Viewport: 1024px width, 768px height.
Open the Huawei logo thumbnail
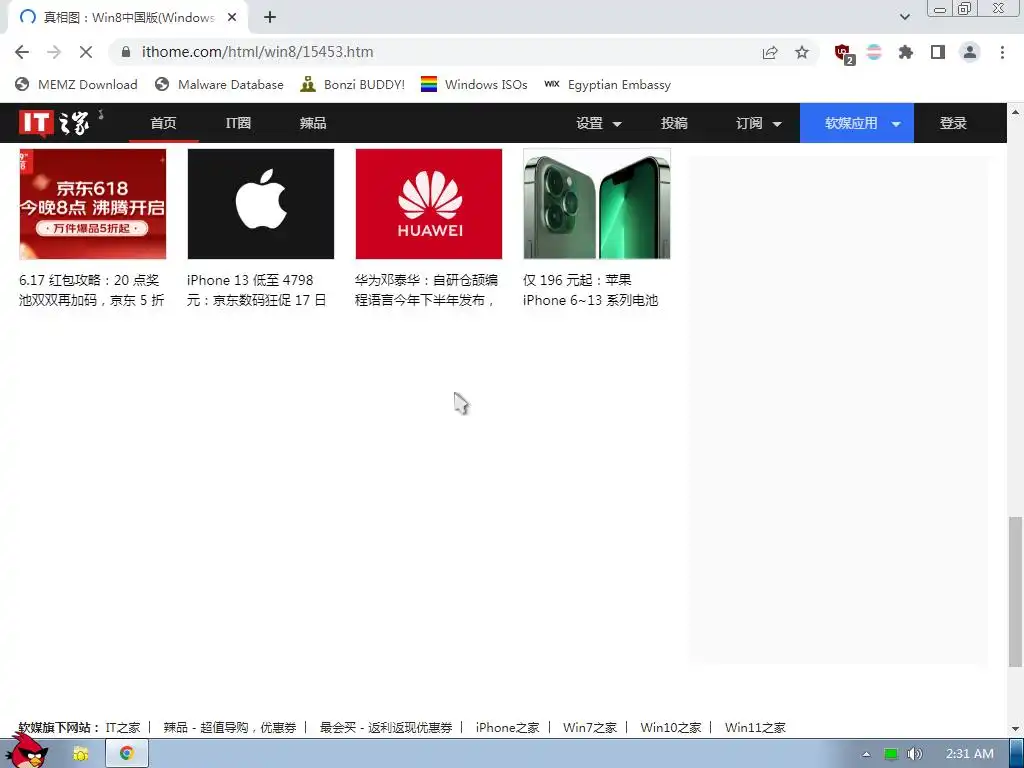tap(428, 204)
